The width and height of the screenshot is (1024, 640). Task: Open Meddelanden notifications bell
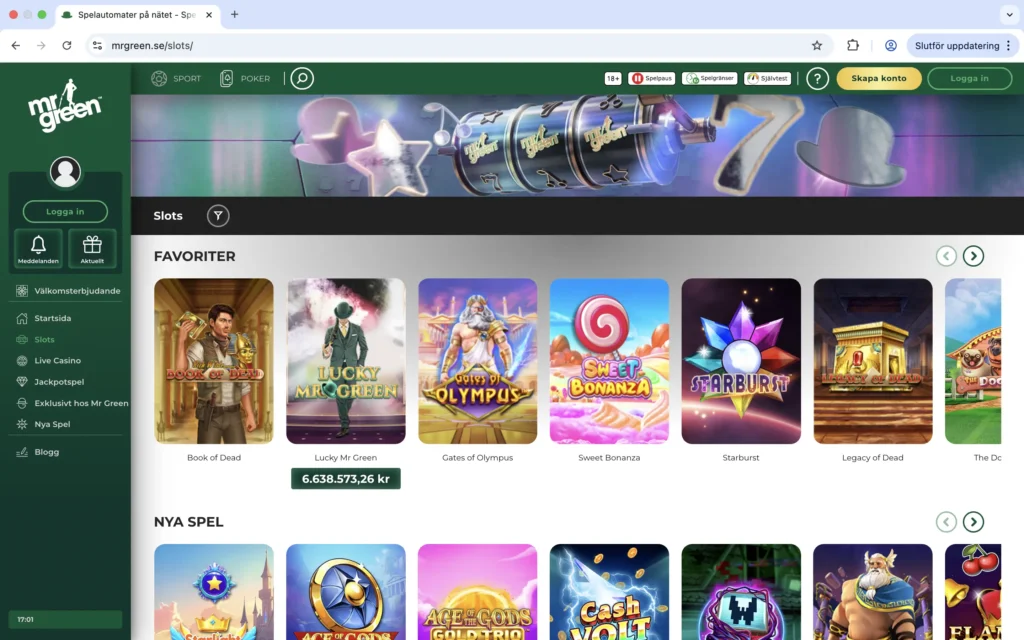point(38,248)
